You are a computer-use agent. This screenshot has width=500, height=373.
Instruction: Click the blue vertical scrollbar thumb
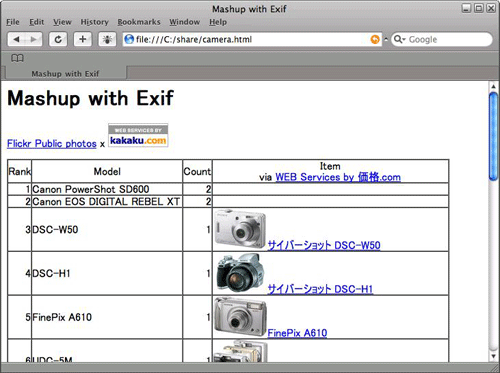click(x=494, y=137)
